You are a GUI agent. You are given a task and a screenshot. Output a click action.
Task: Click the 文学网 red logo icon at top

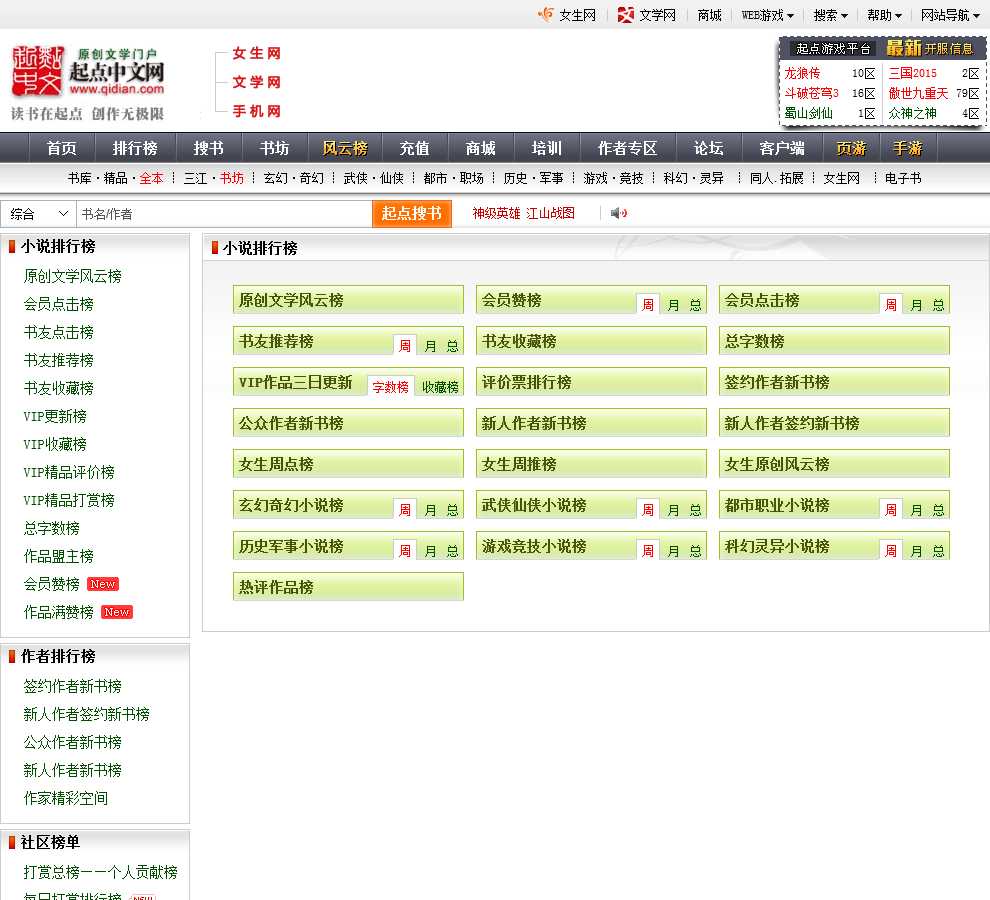tap(625, 15)
